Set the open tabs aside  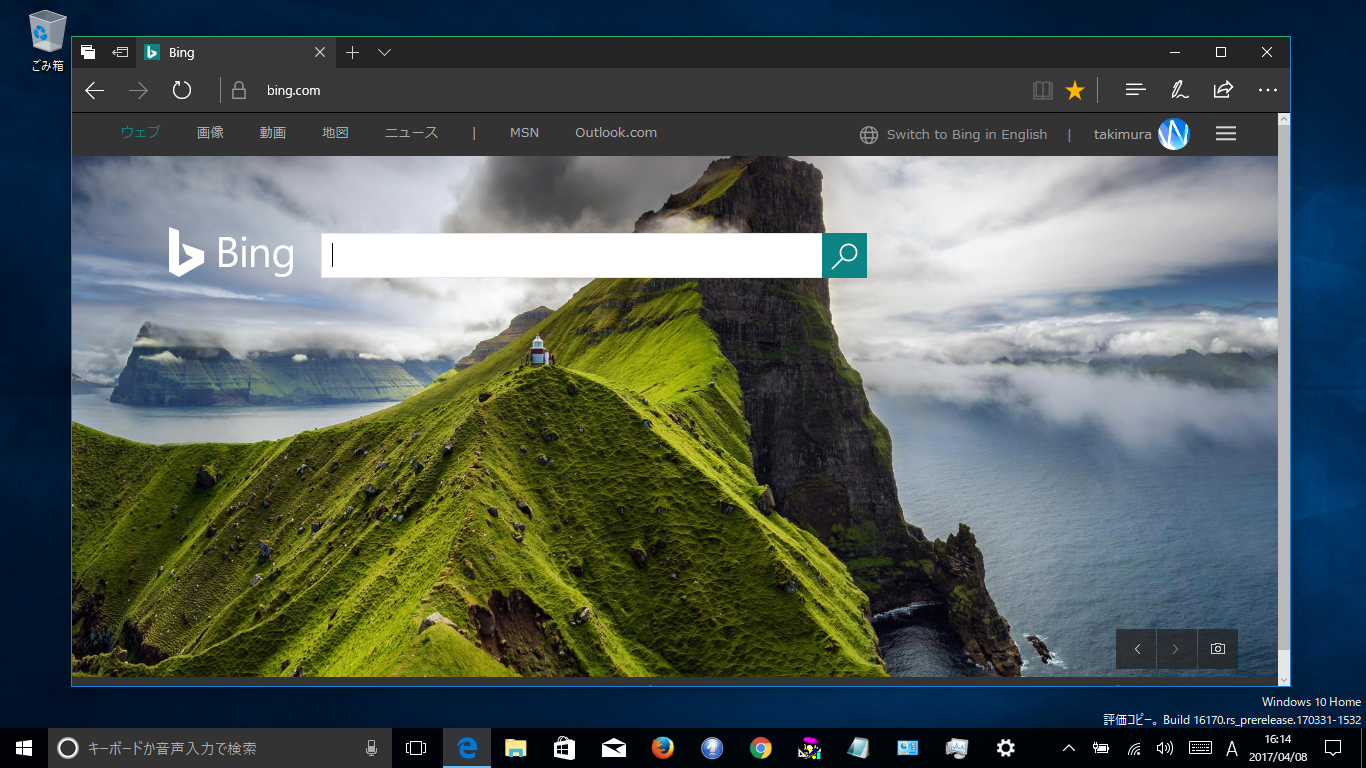(x=120, y=52)
